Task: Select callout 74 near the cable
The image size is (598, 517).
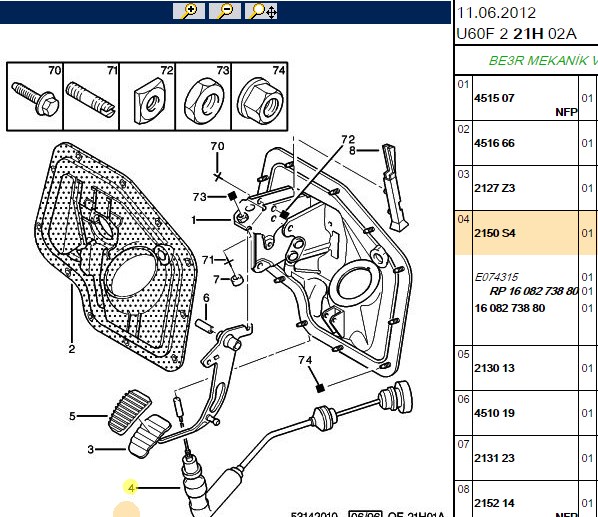Action: 305,360
